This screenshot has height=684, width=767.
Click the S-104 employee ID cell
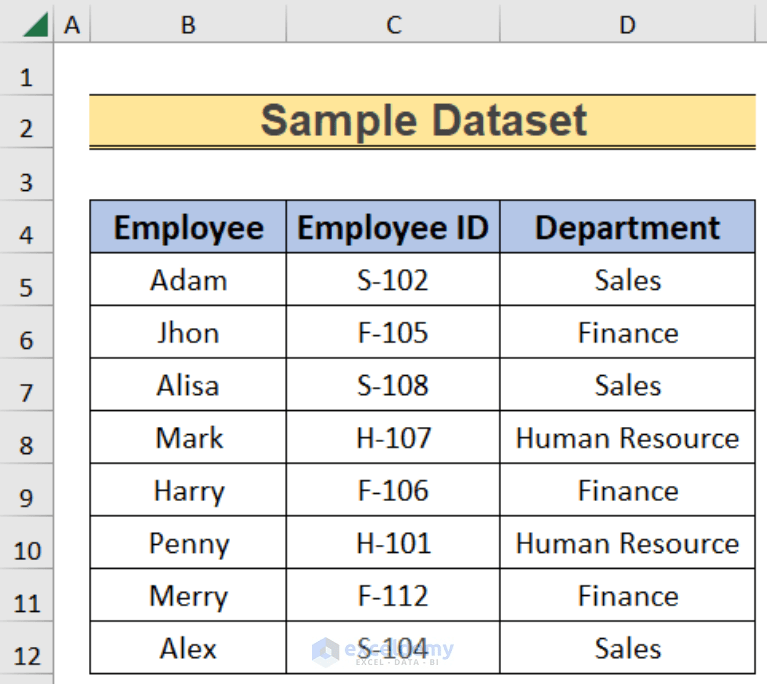pos(393,648)
